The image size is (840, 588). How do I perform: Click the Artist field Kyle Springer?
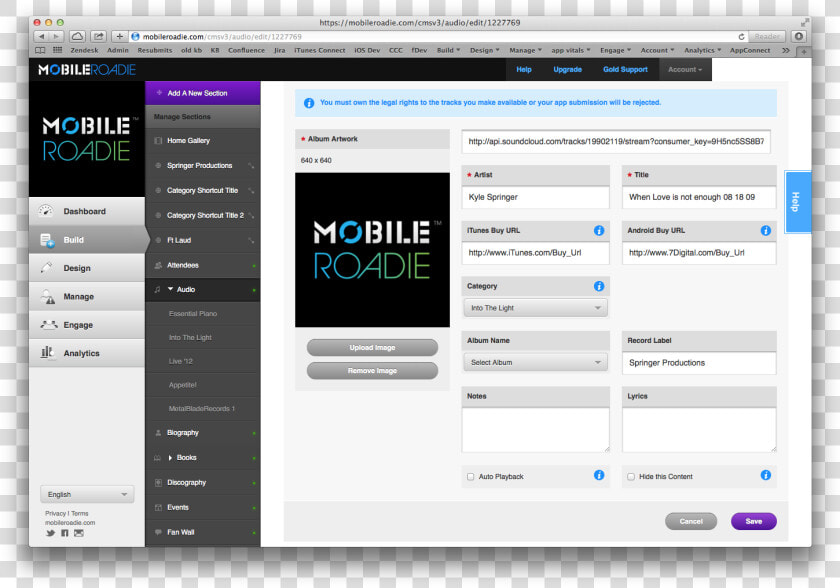pyautogui.click(x=536, y=197)
